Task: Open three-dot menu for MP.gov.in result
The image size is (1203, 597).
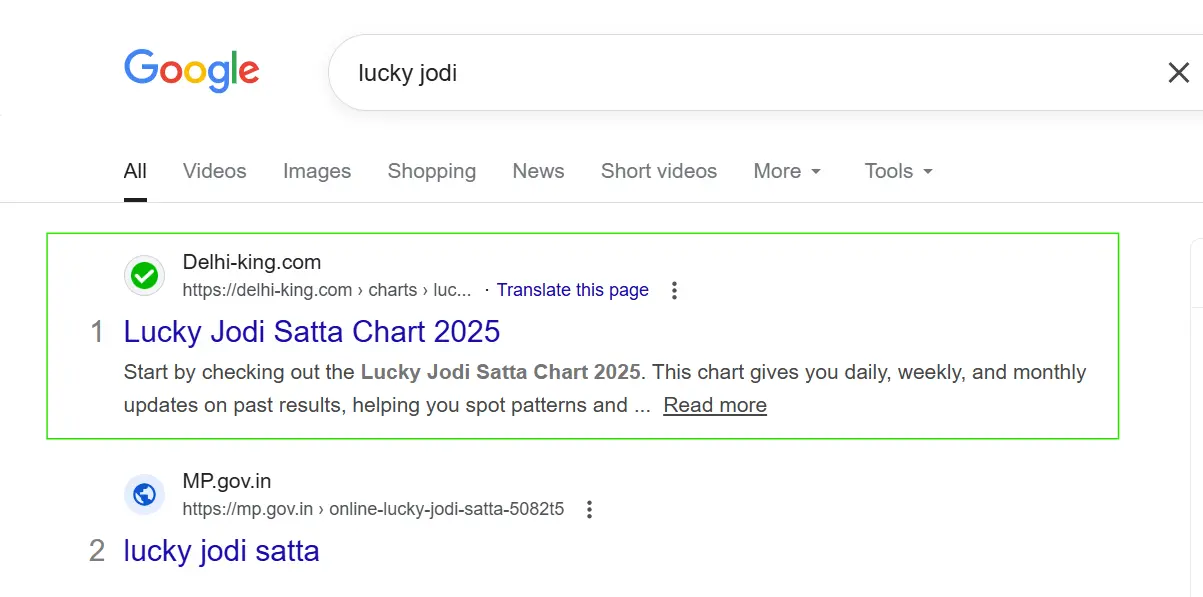Action: [589, 509]
